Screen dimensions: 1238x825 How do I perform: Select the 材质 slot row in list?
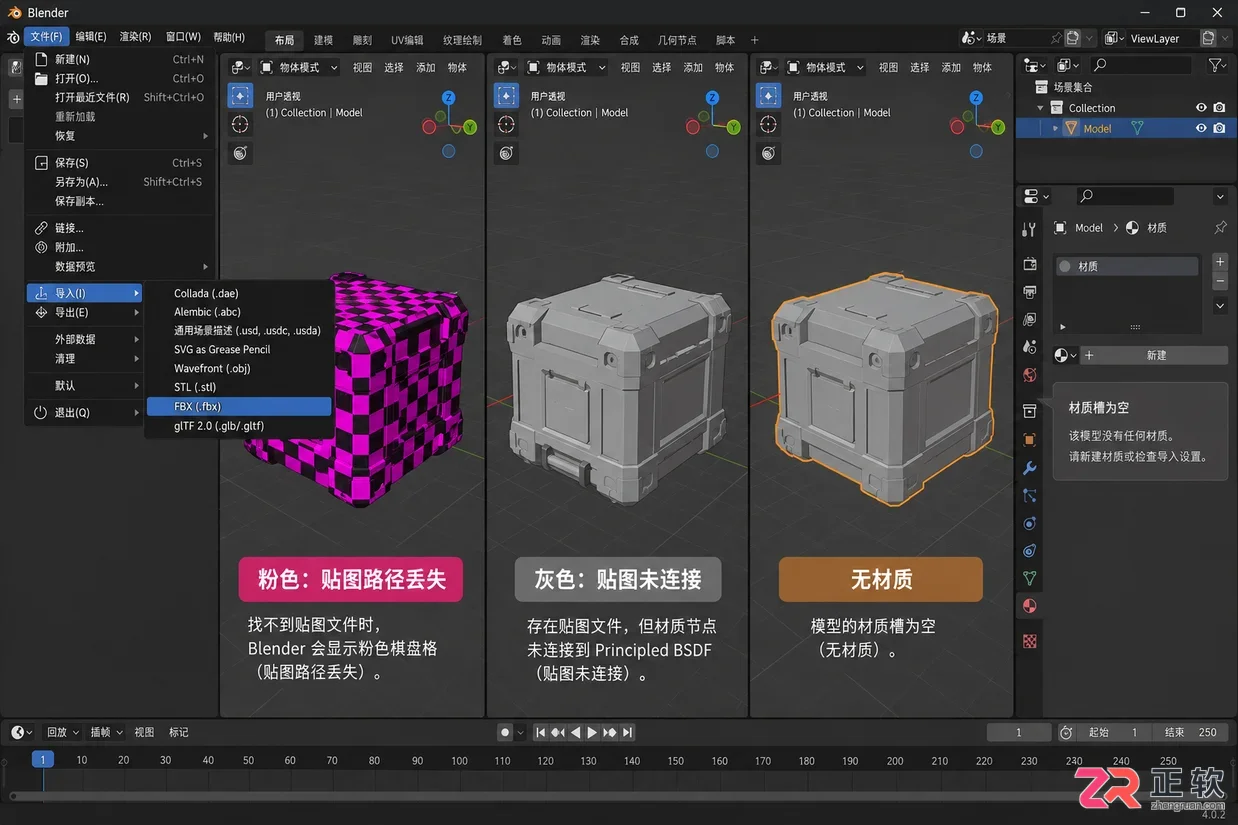point(1127,266)
